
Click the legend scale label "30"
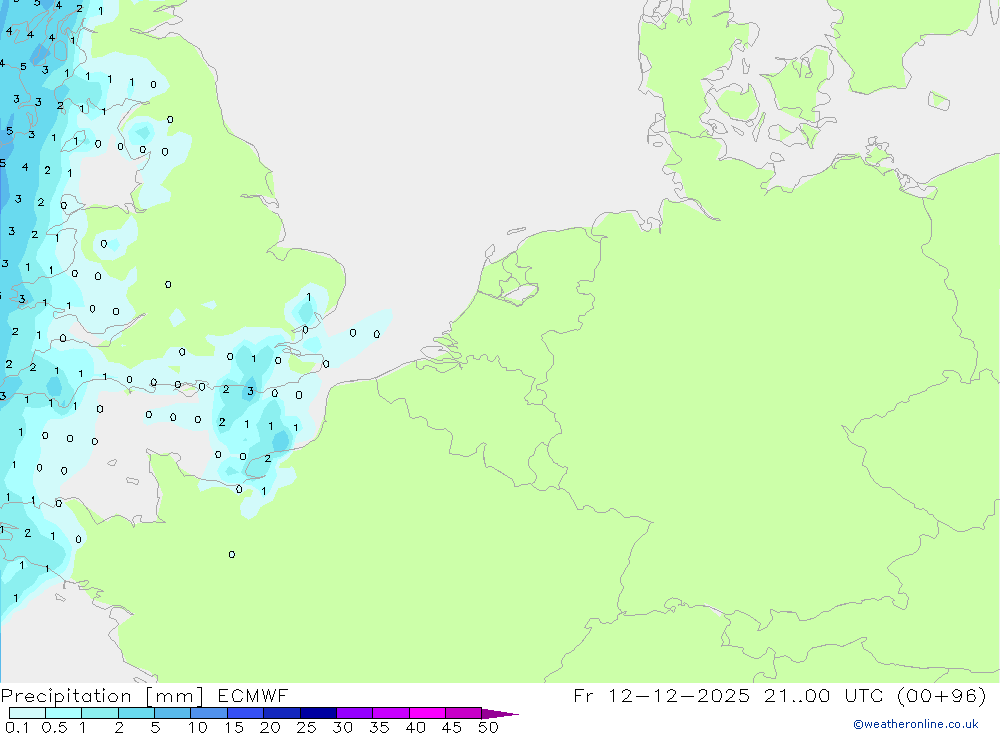[342, 727]
